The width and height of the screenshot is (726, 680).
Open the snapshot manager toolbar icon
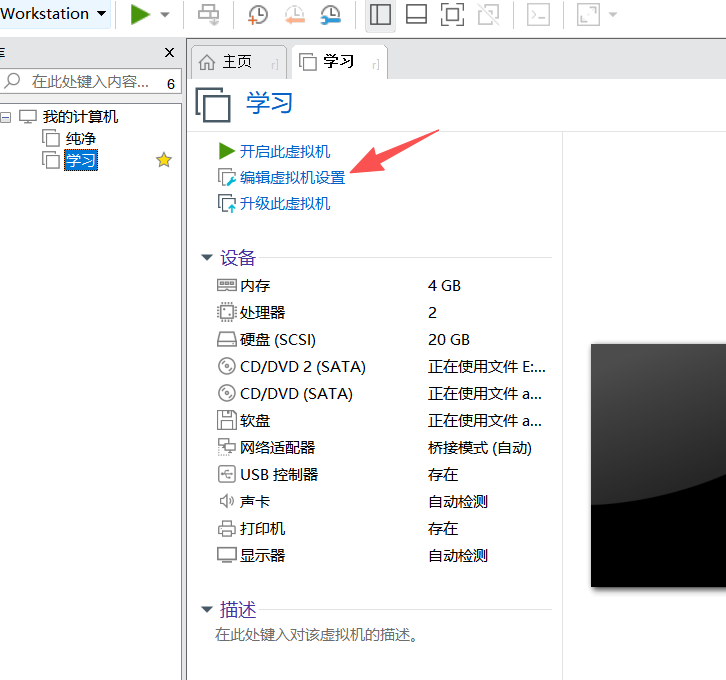(x=331, y=15)
